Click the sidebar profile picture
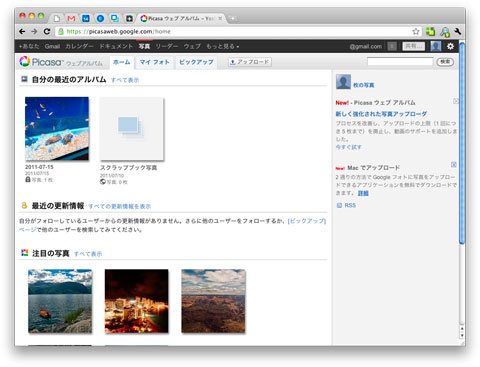 [343, 82]
